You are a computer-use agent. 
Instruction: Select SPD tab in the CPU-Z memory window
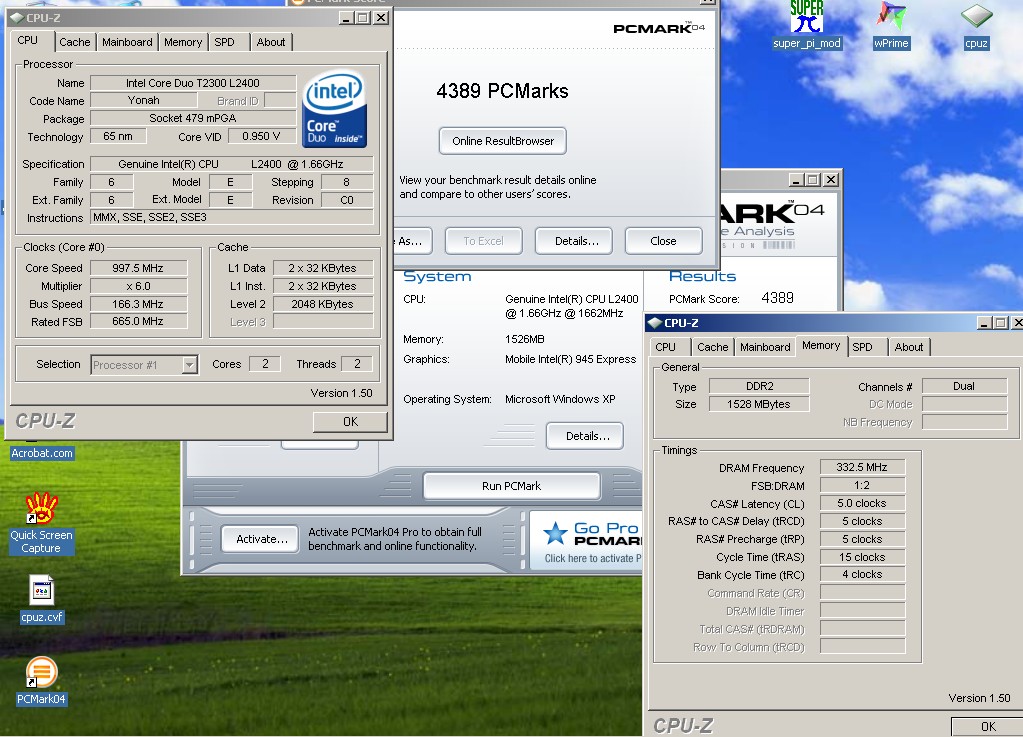pos(863,348)
